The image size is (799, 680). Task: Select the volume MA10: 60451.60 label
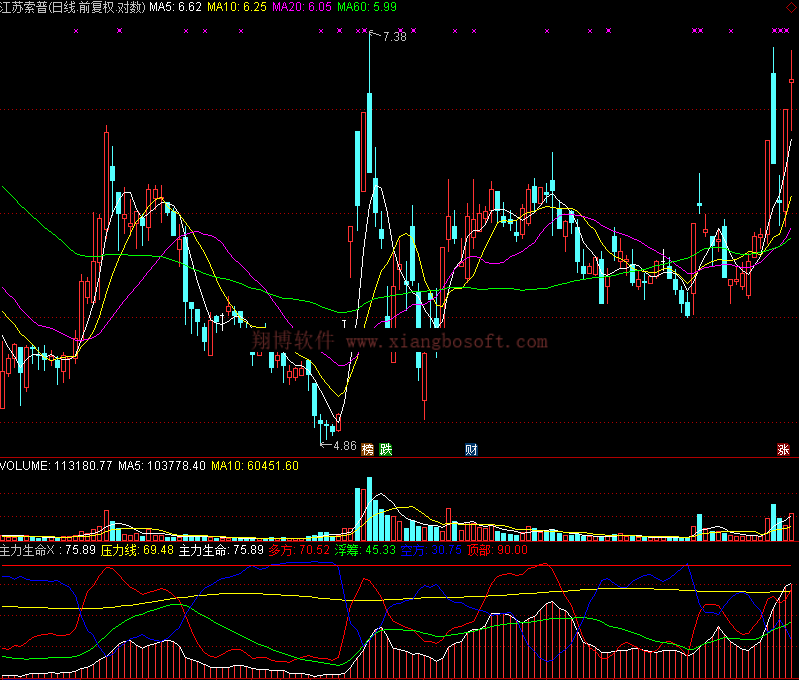255,466
